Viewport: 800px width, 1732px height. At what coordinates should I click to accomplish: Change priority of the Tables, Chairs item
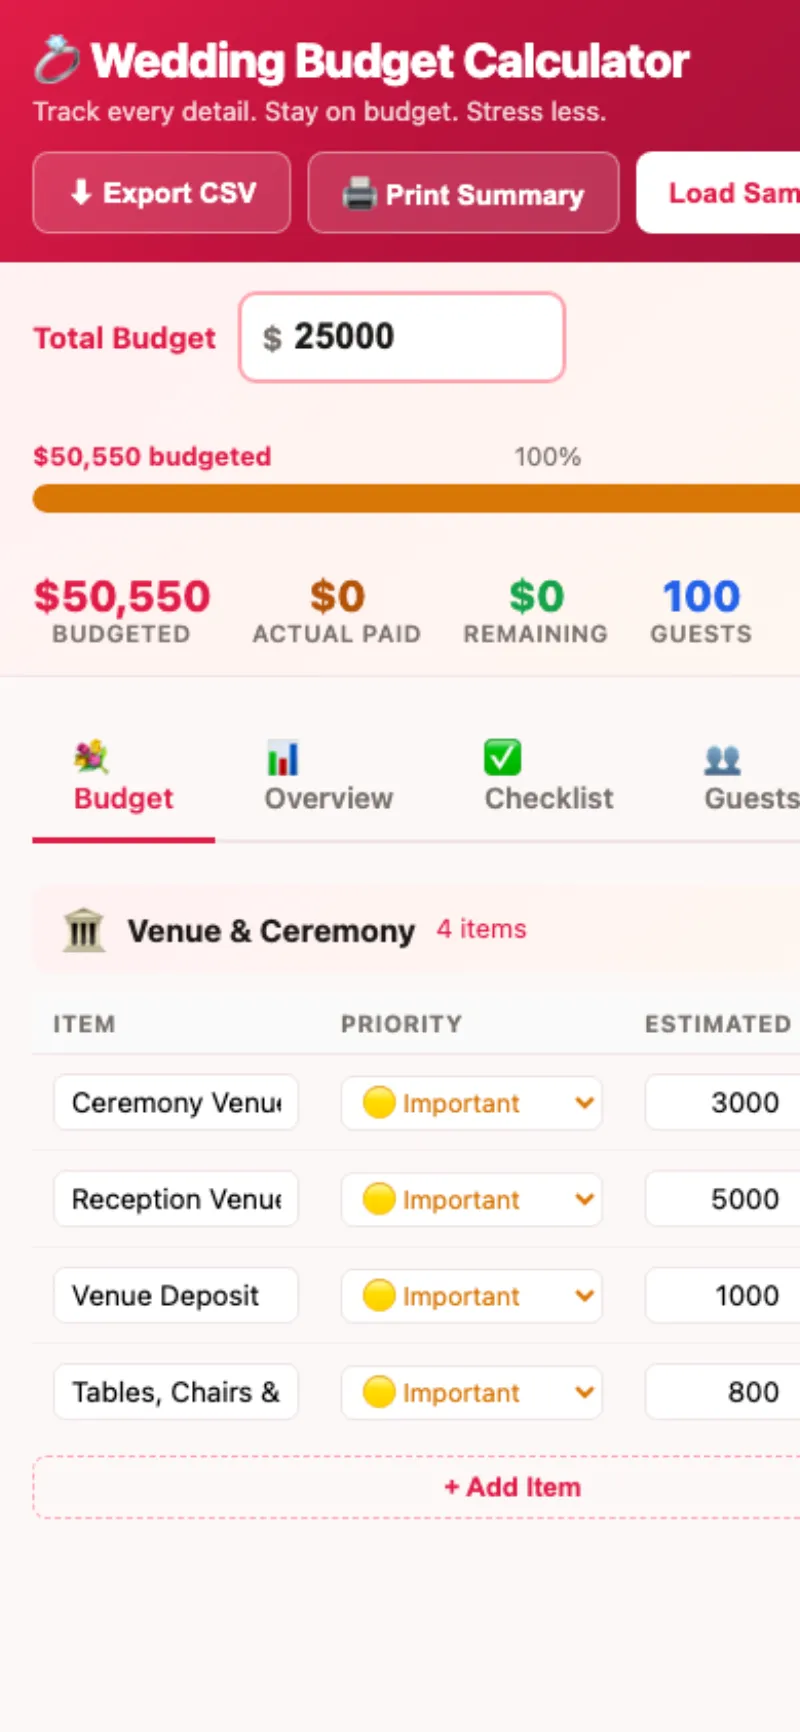coord(472,1392)
